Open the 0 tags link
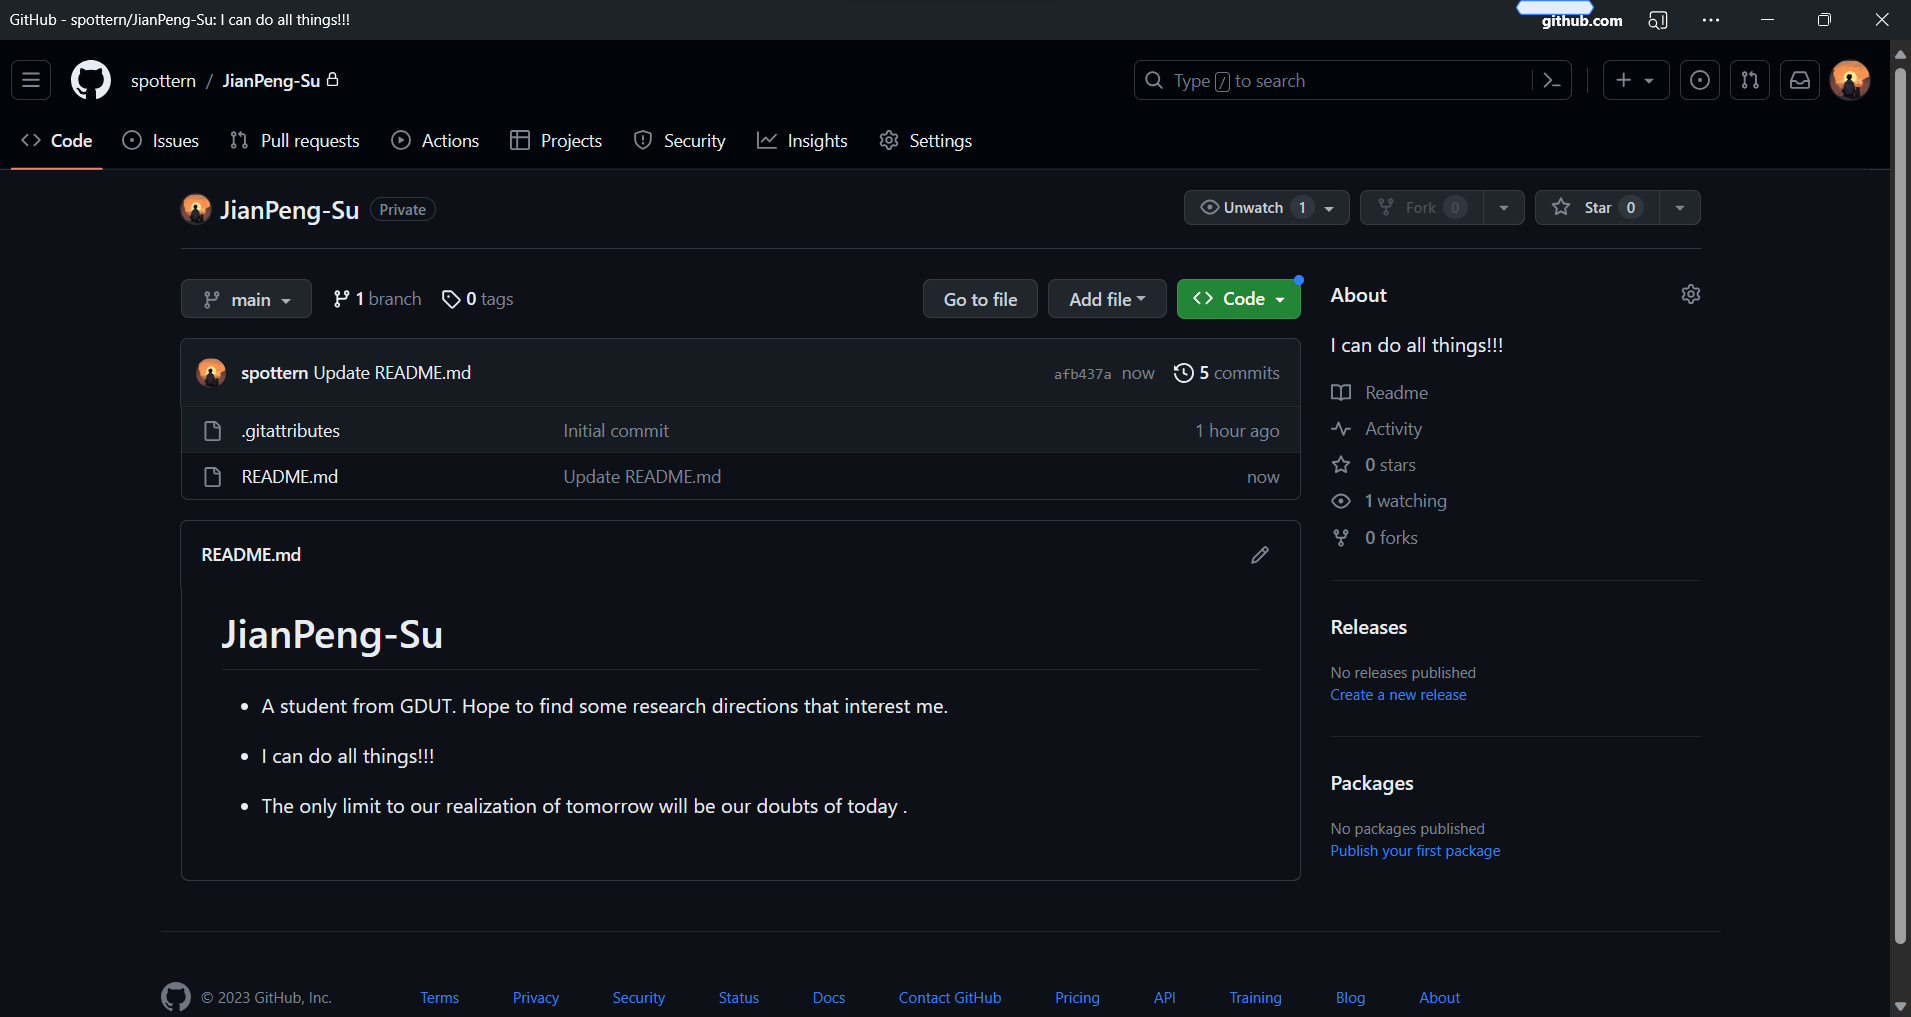This screenshot has width=1911, height=1017. point(478,299)
